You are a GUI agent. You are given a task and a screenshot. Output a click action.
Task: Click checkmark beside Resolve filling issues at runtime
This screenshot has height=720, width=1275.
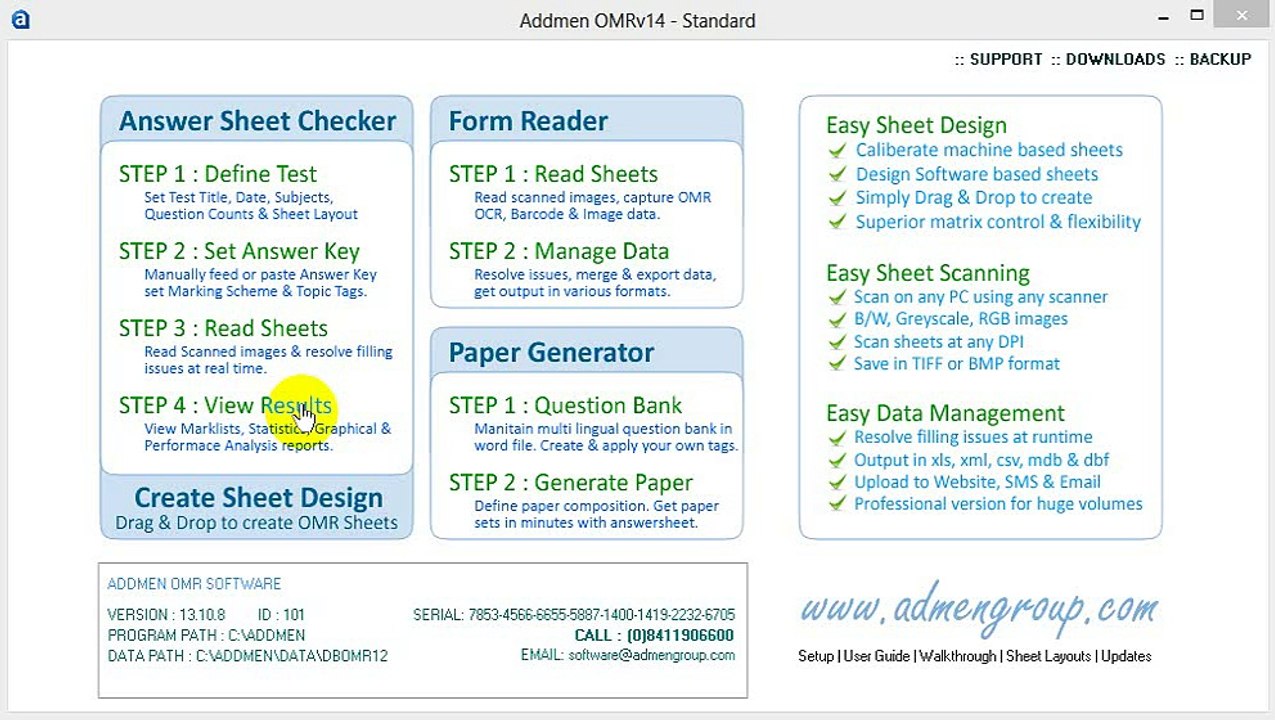pos(837,437)
